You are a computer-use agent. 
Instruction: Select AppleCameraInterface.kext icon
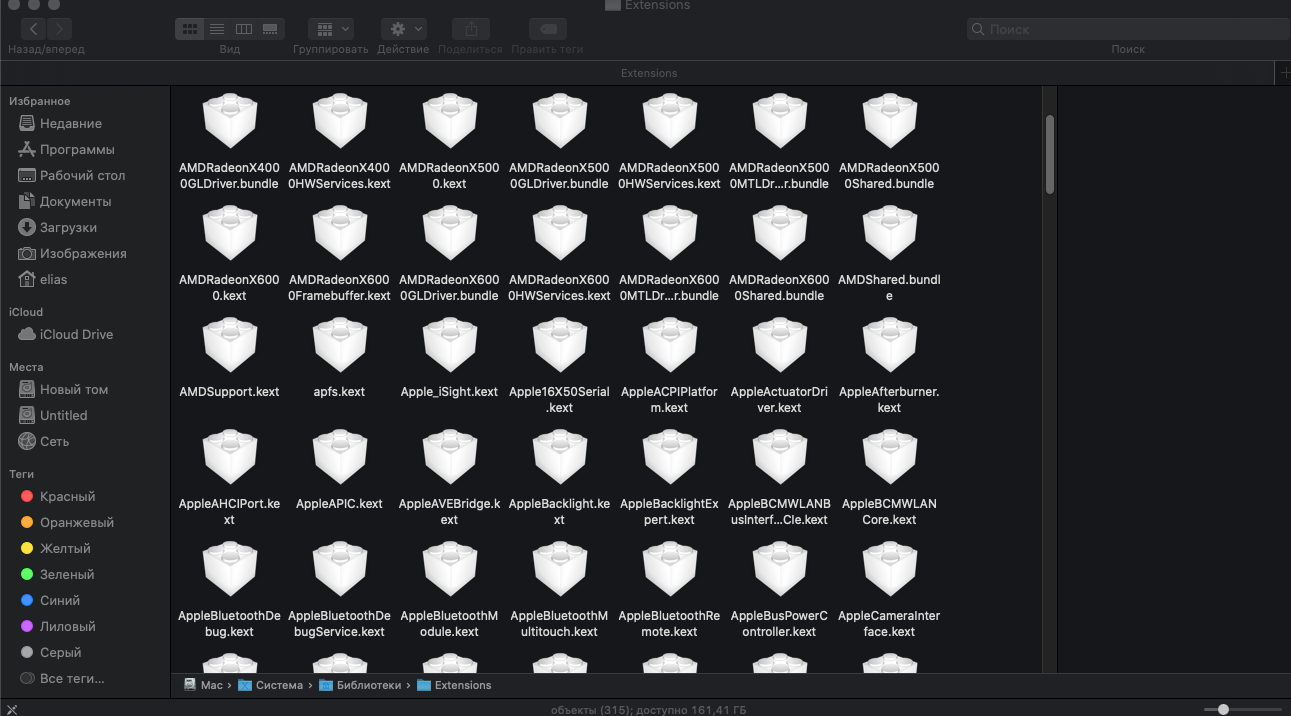coord(889,570)
